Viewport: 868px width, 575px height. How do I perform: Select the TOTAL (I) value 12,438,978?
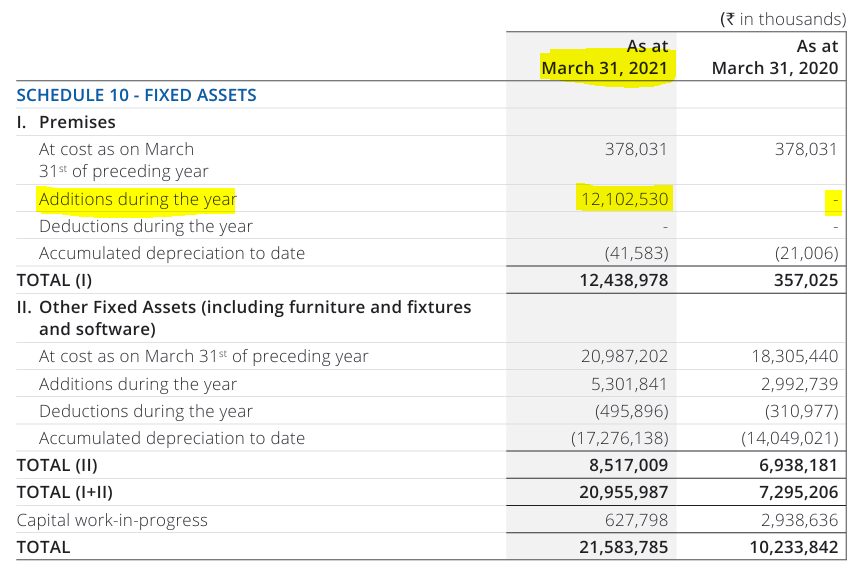pos(622,280)
